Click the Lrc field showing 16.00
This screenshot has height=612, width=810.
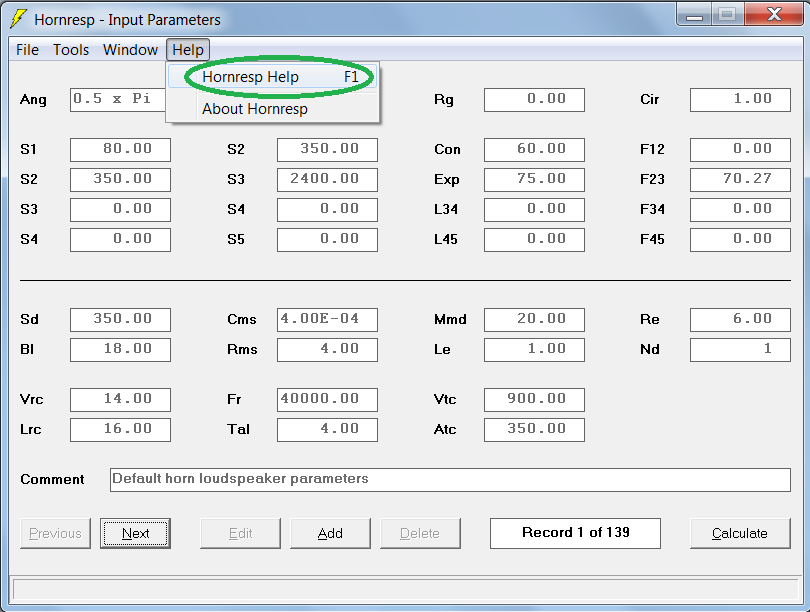coord(120,430)
